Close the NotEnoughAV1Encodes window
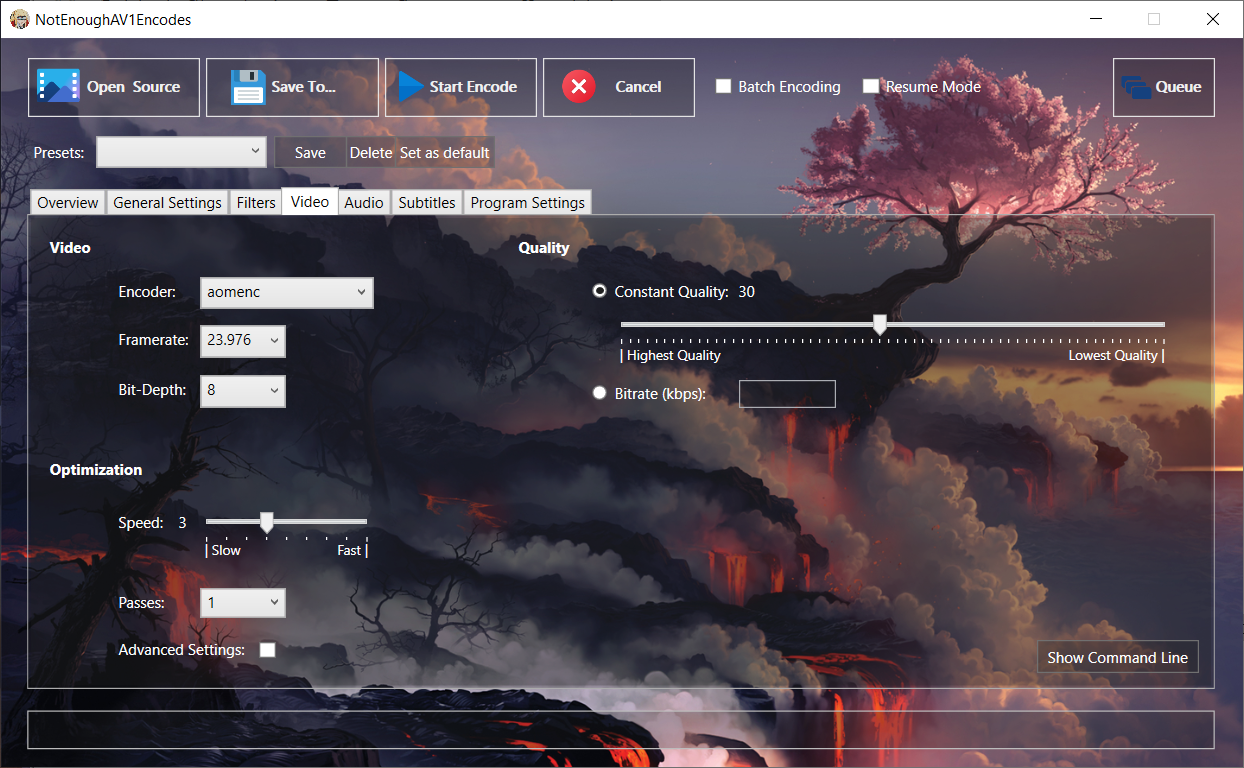The image size is (1244, 768). [1212, 19]
